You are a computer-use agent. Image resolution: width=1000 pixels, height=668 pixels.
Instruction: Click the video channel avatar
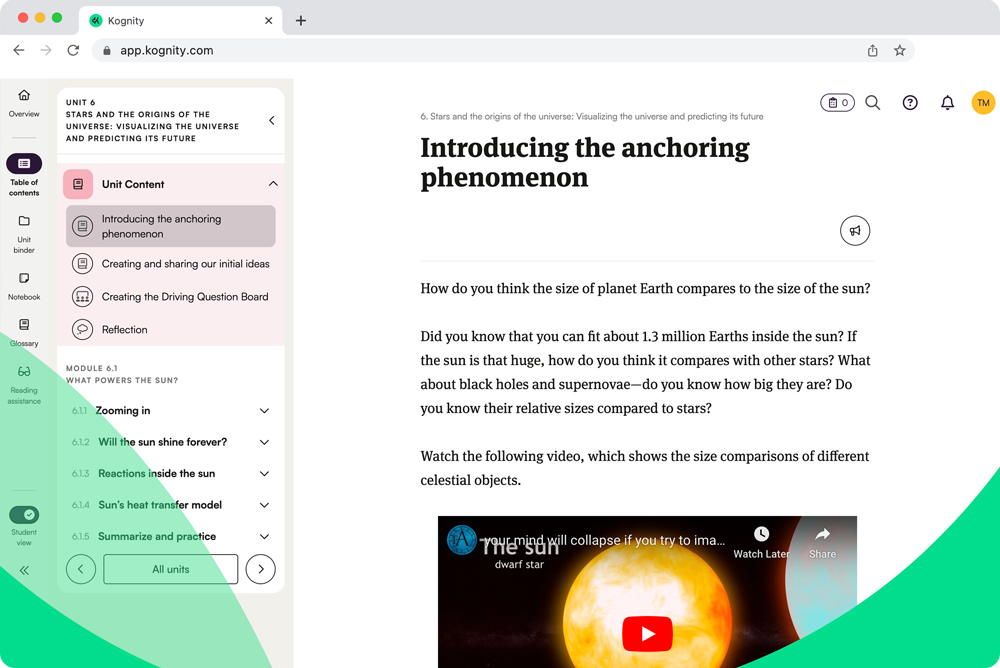click(462, 540)
